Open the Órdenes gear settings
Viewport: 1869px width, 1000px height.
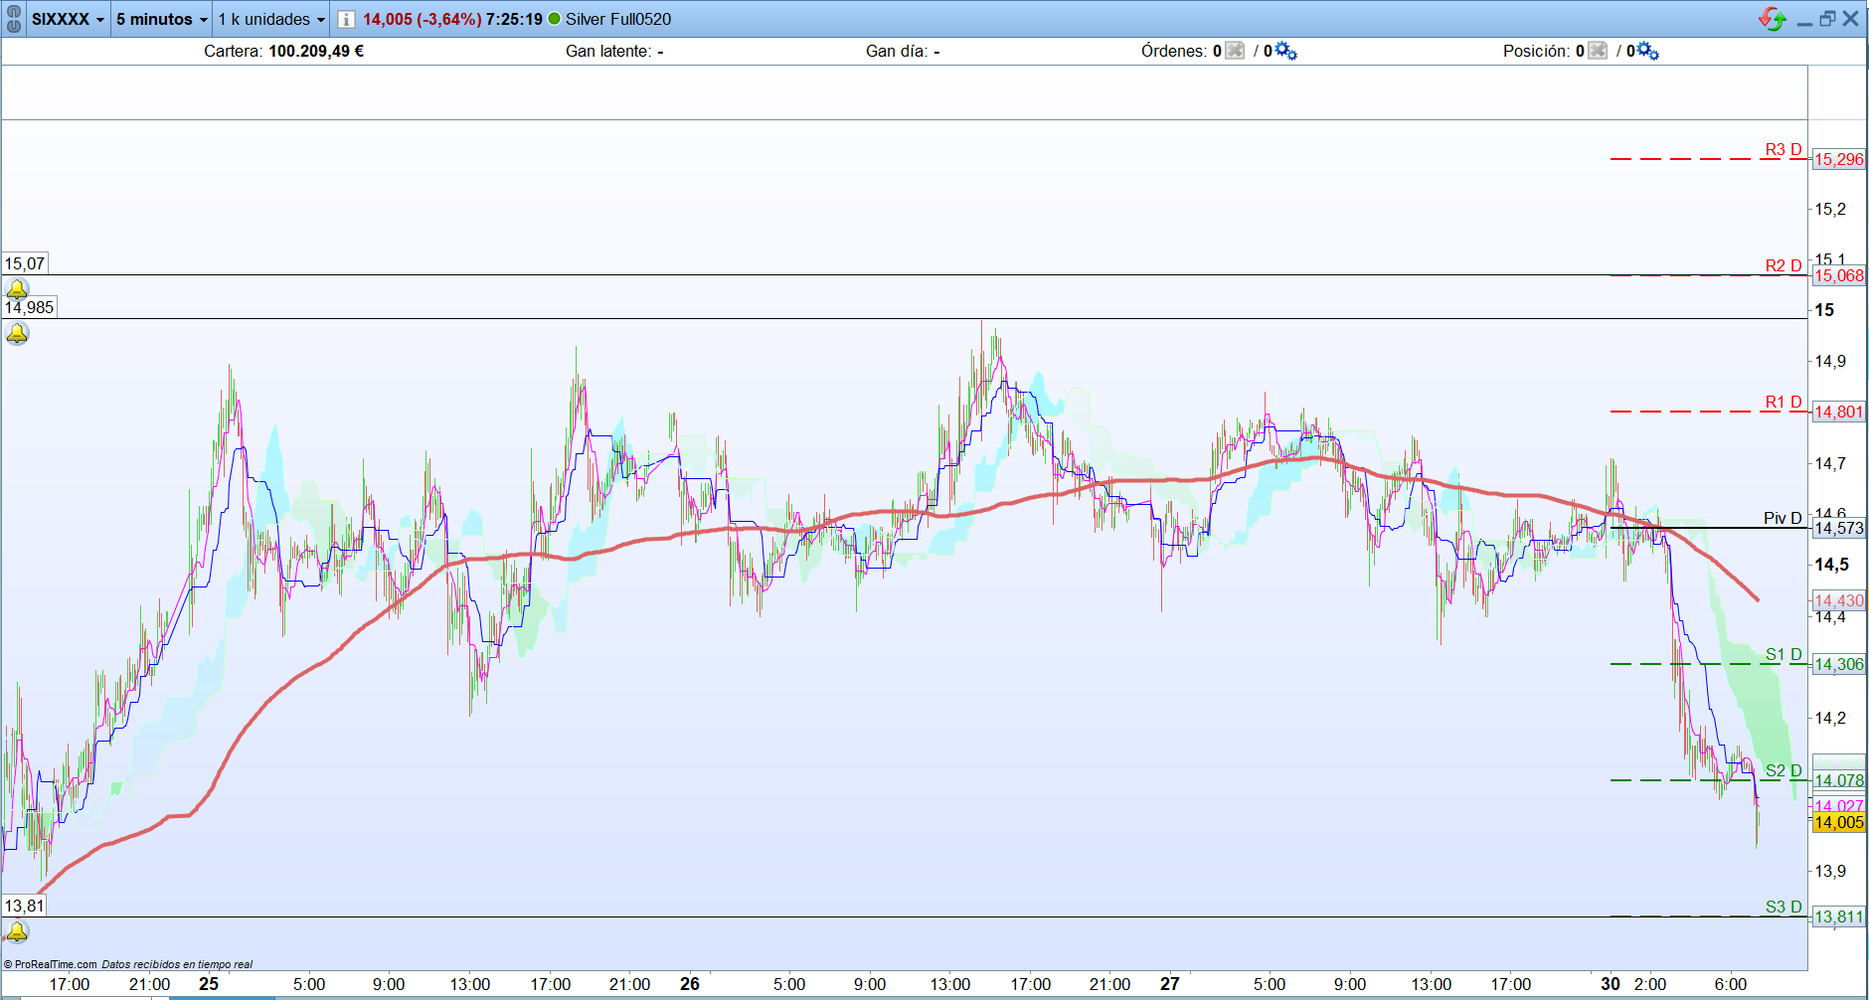[x=1286, y=51]
